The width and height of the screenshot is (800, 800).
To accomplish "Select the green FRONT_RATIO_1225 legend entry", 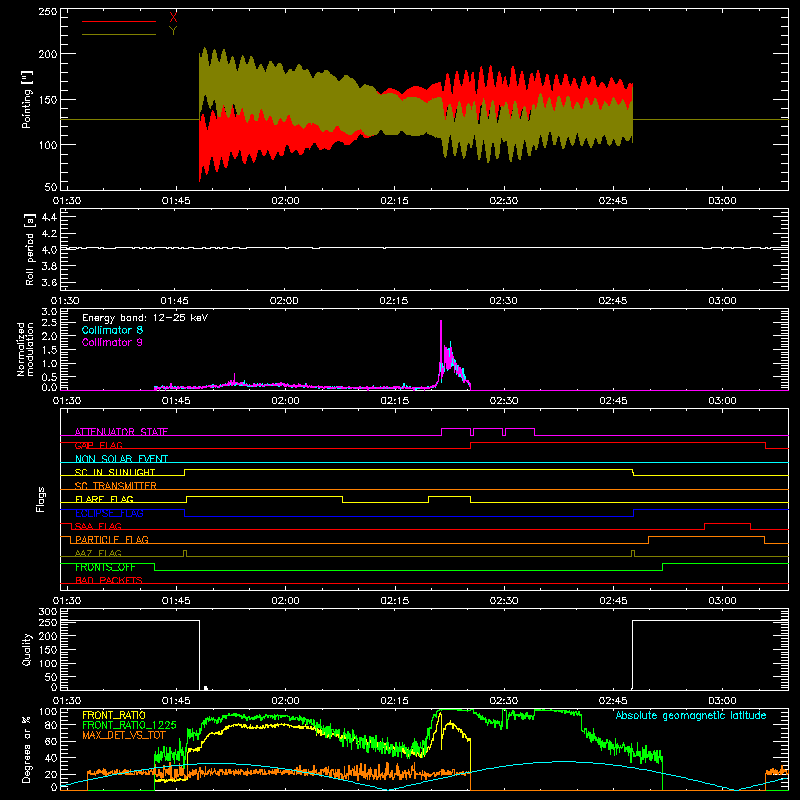I will coord(129,724).
